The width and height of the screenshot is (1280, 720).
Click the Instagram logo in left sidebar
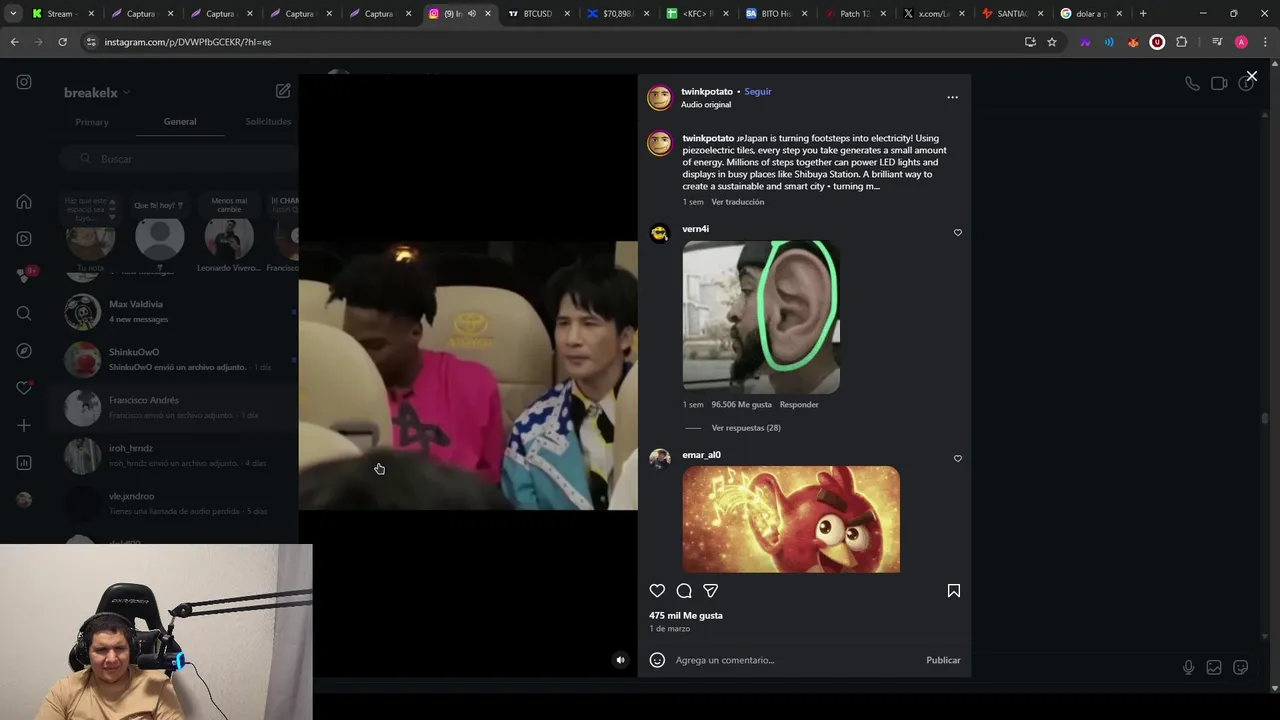click(x=24, y=82)
